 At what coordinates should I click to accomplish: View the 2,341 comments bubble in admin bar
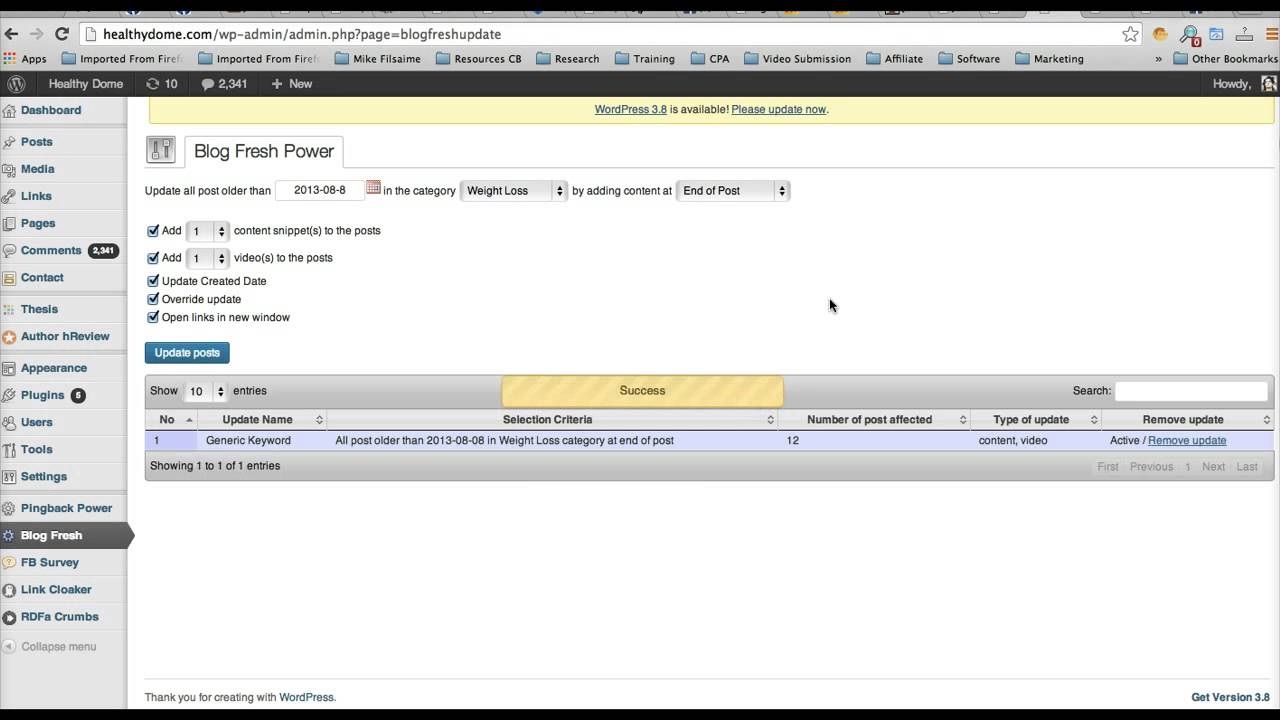pos(224,84)
